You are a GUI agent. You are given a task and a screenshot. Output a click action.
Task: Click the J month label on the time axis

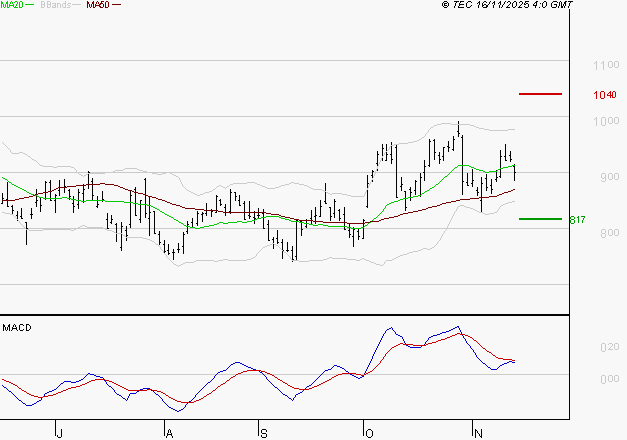pyautogui.click(x=59, y=434)
